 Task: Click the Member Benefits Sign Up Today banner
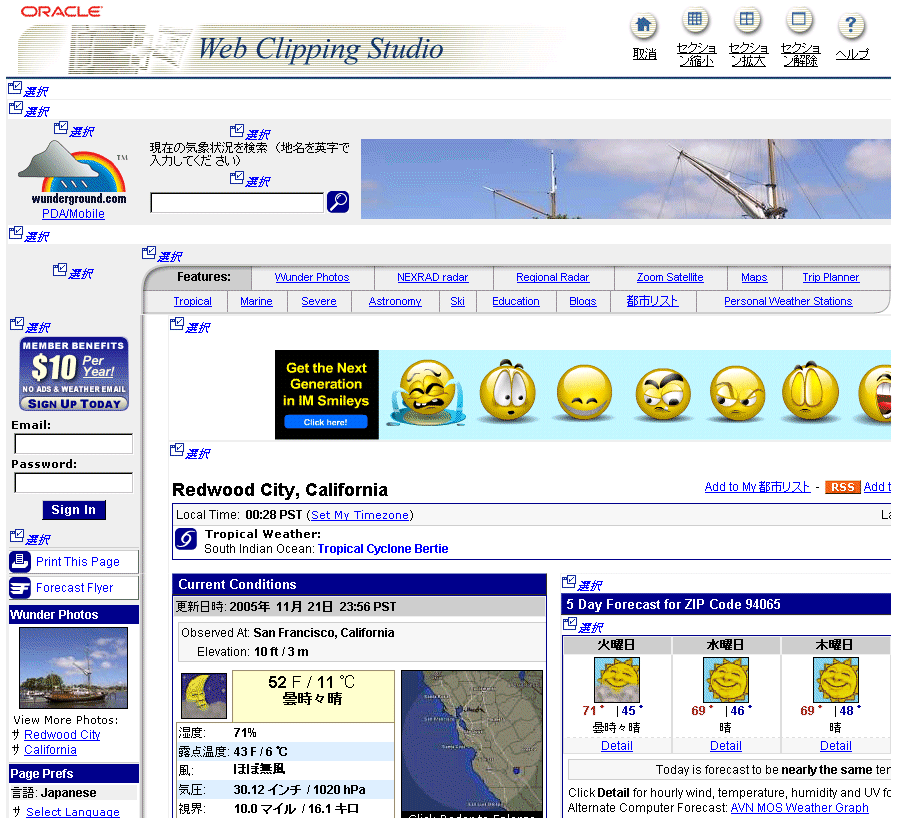tap(74, 374)
